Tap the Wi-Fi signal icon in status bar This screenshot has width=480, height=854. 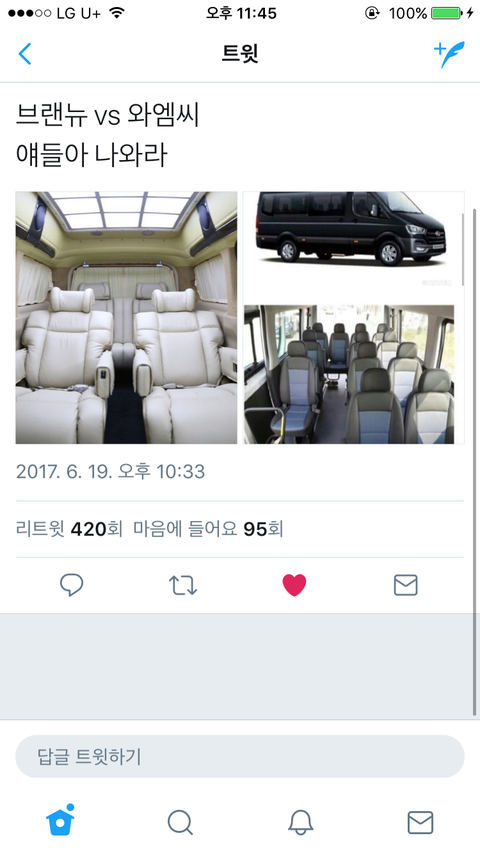[x=116, y=13]
